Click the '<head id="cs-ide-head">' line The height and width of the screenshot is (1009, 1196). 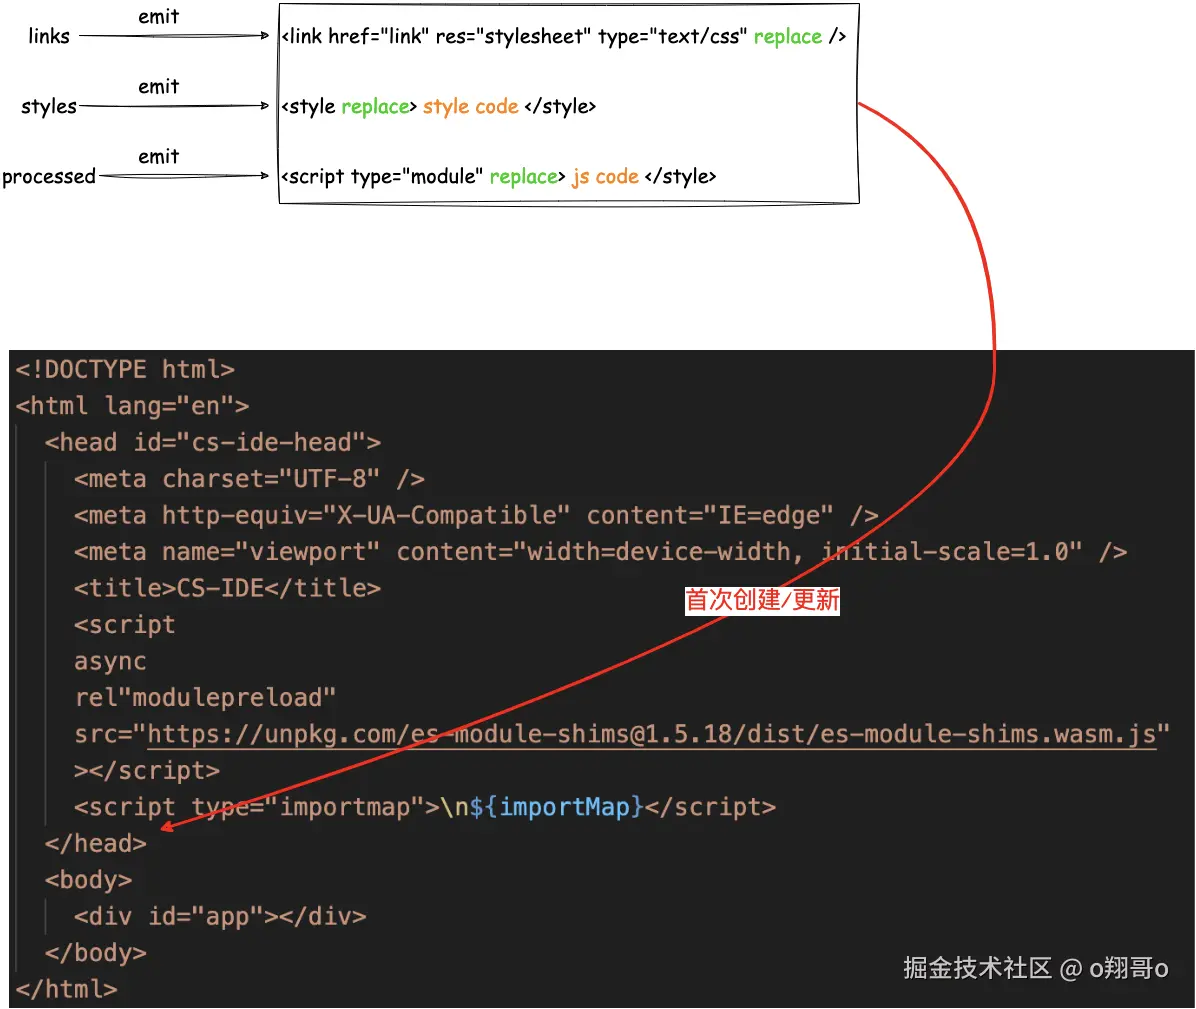pyautogui.click(x=213, y=442)
